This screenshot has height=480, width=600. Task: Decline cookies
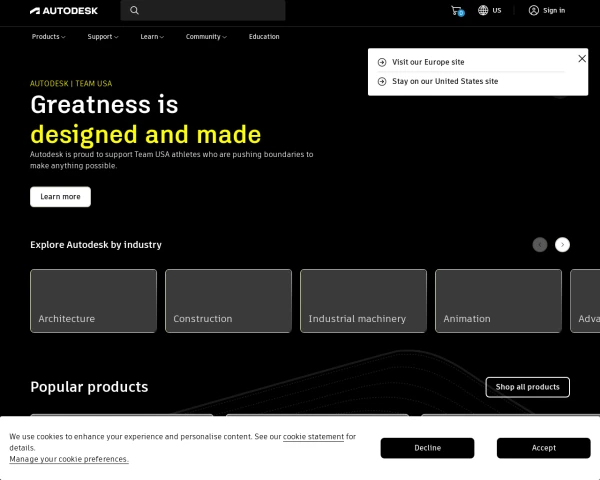427,448
